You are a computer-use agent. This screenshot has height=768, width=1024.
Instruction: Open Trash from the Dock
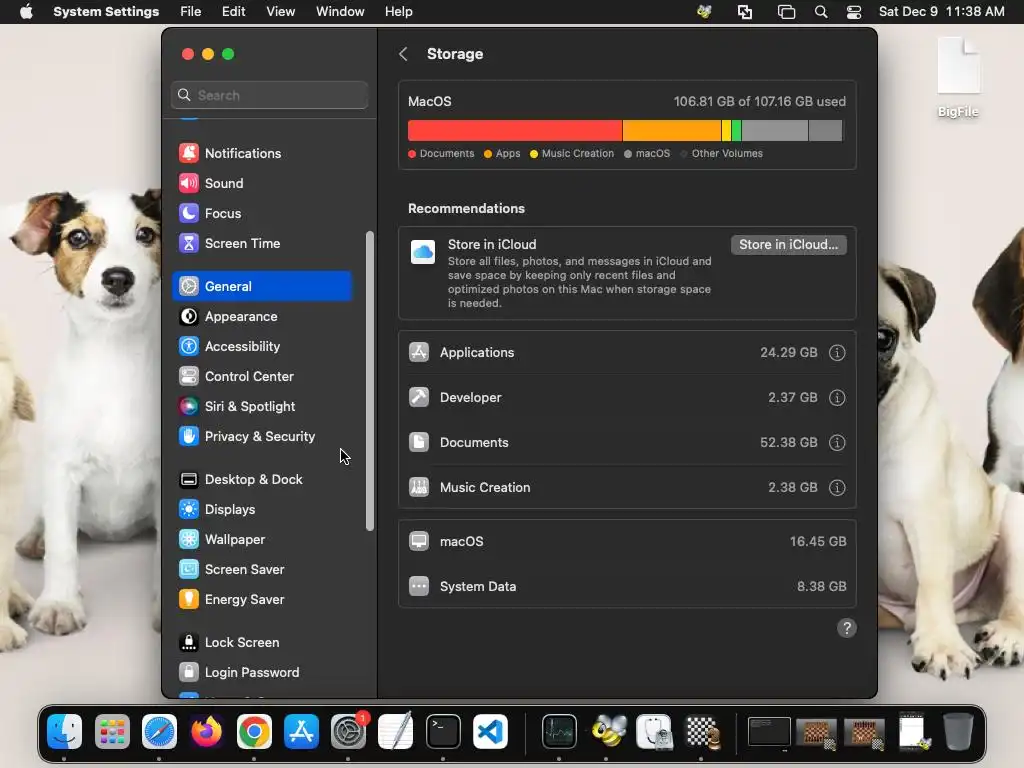pyautogui.click(x=957, y=731)
